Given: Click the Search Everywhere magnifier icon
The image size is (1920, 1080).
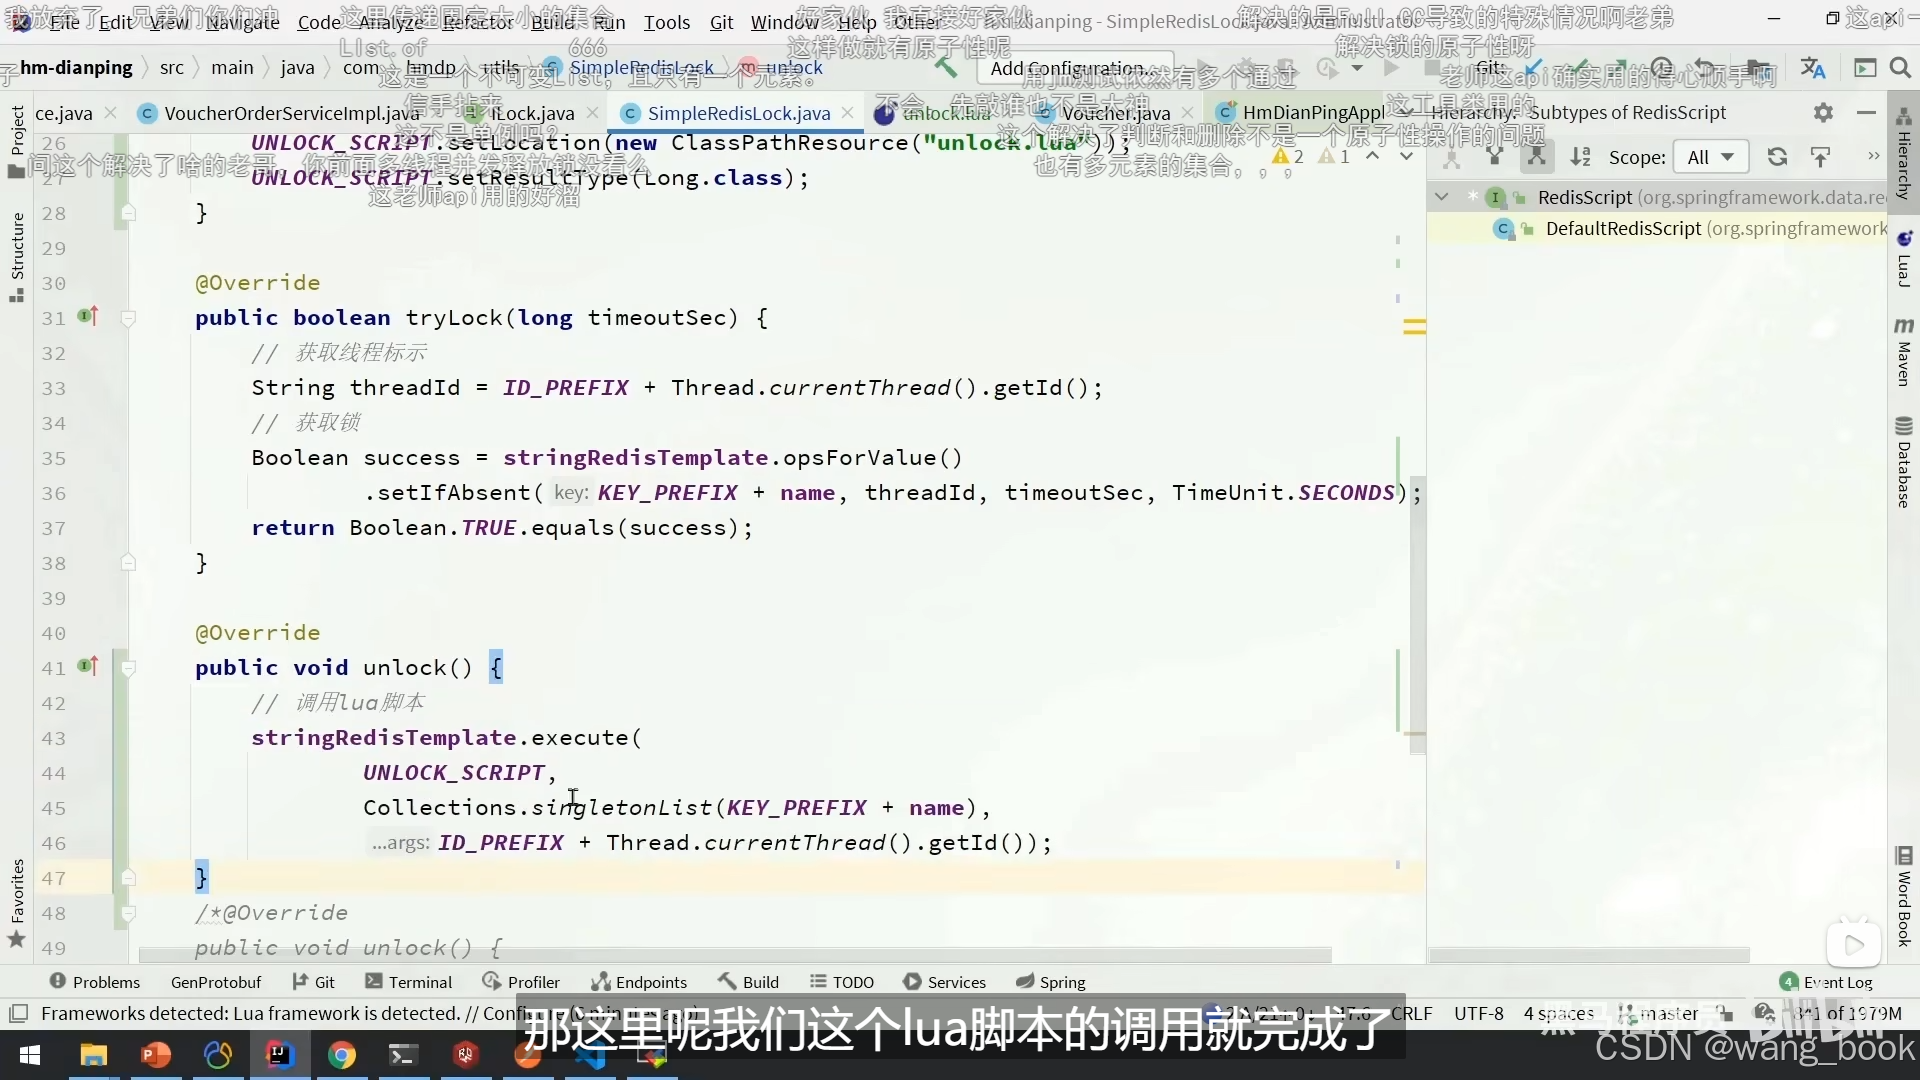Looking at the screenshot, I should click(x=1900, y=68).
